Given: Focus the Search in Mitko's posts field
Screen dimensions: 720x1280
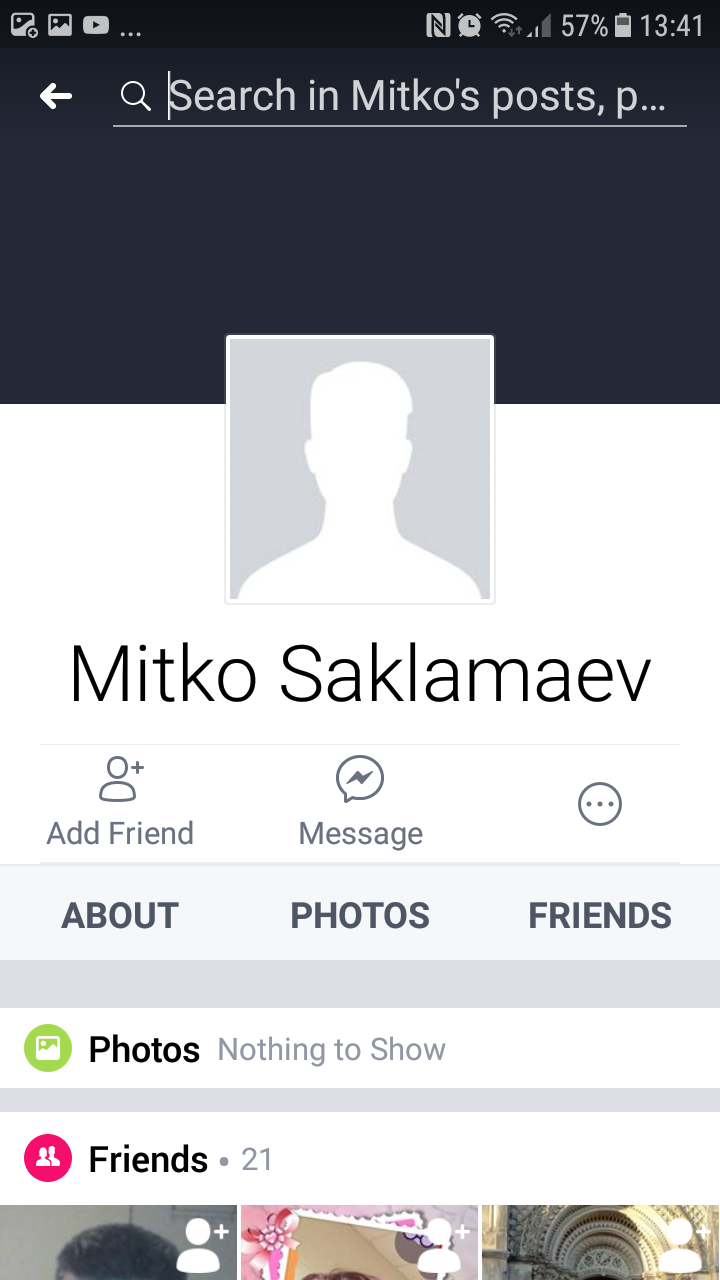Looking at the screenshot, I should tap(400, 97).
